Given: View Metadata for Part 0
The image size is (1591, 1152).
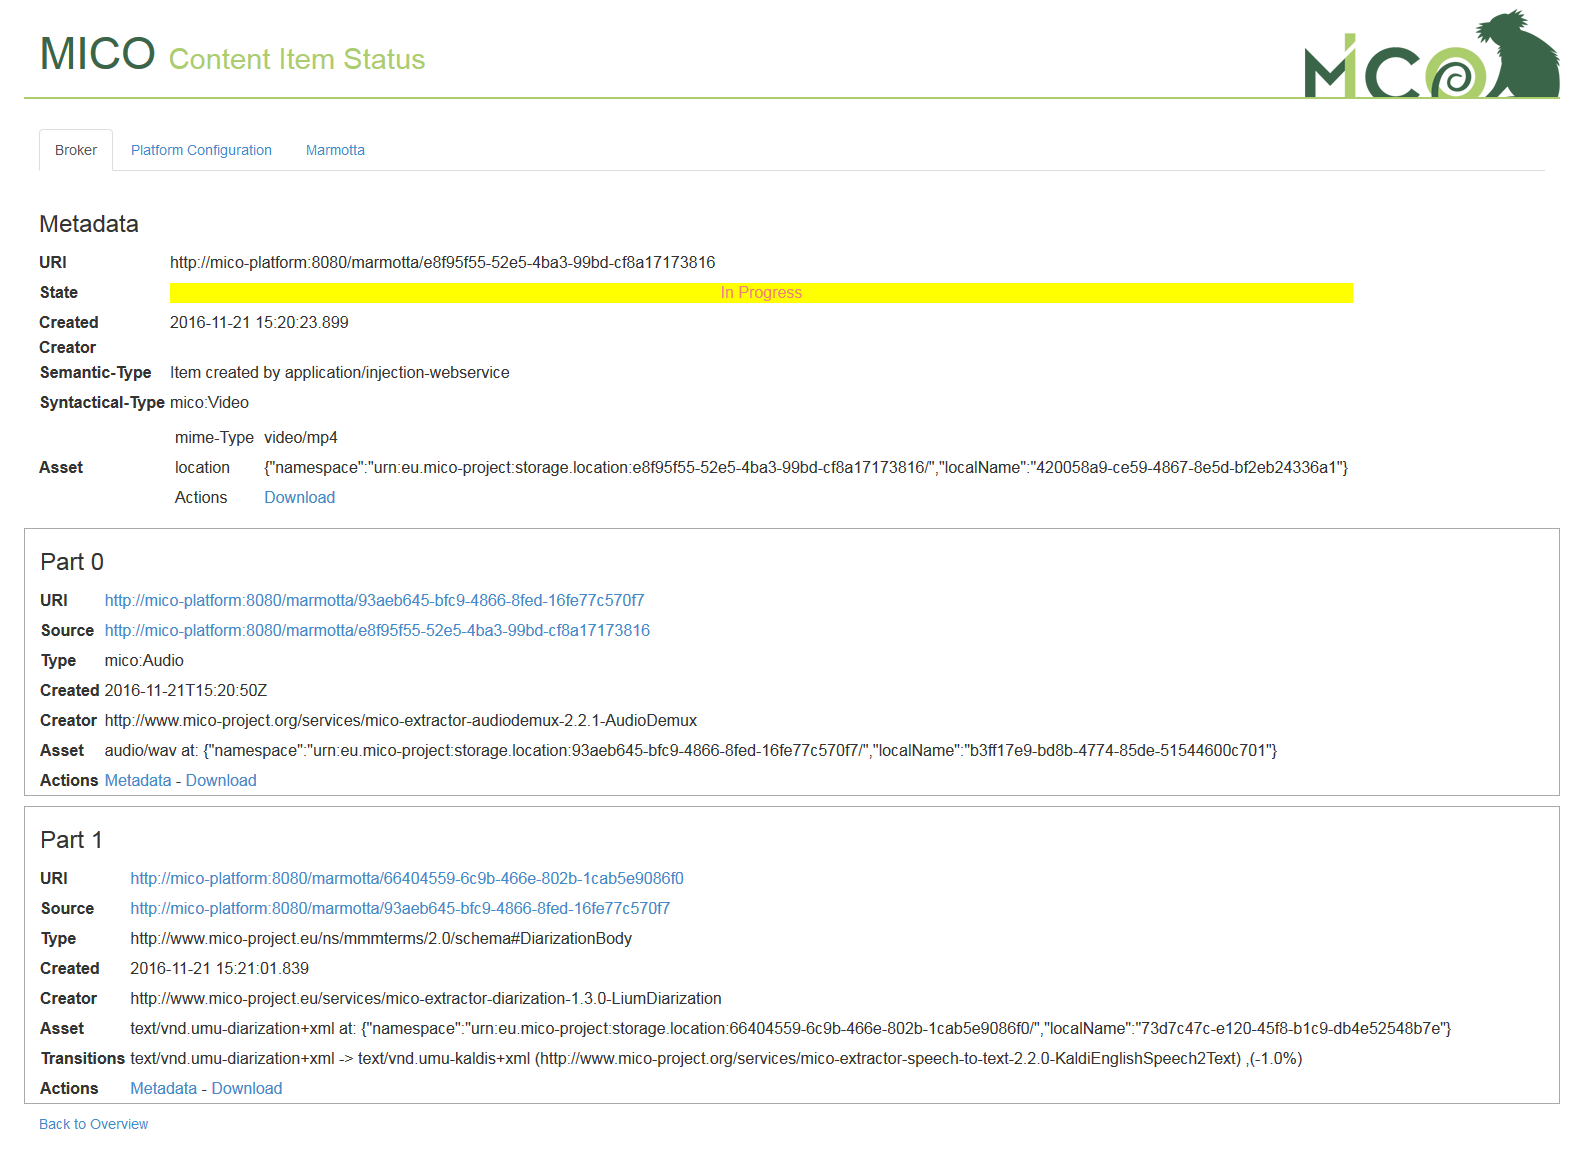Looking at the screenshot, I should [138, 781].
